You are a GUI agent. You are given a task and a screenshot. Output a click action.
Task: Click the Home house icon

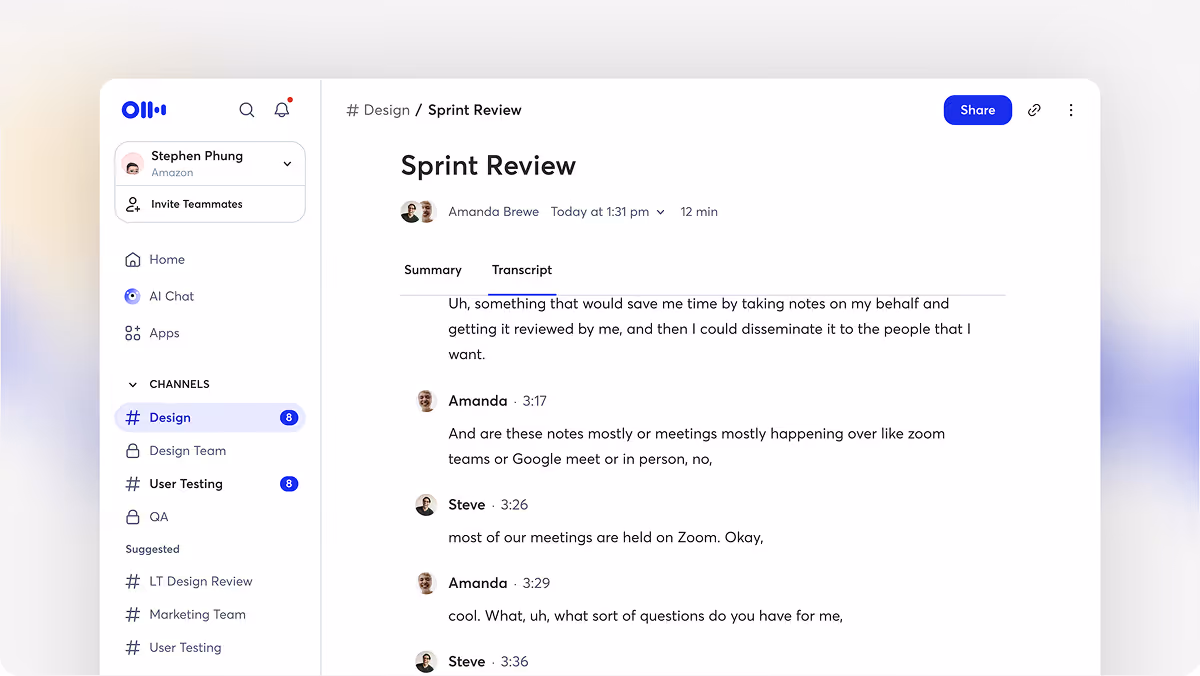coord(133,260)
